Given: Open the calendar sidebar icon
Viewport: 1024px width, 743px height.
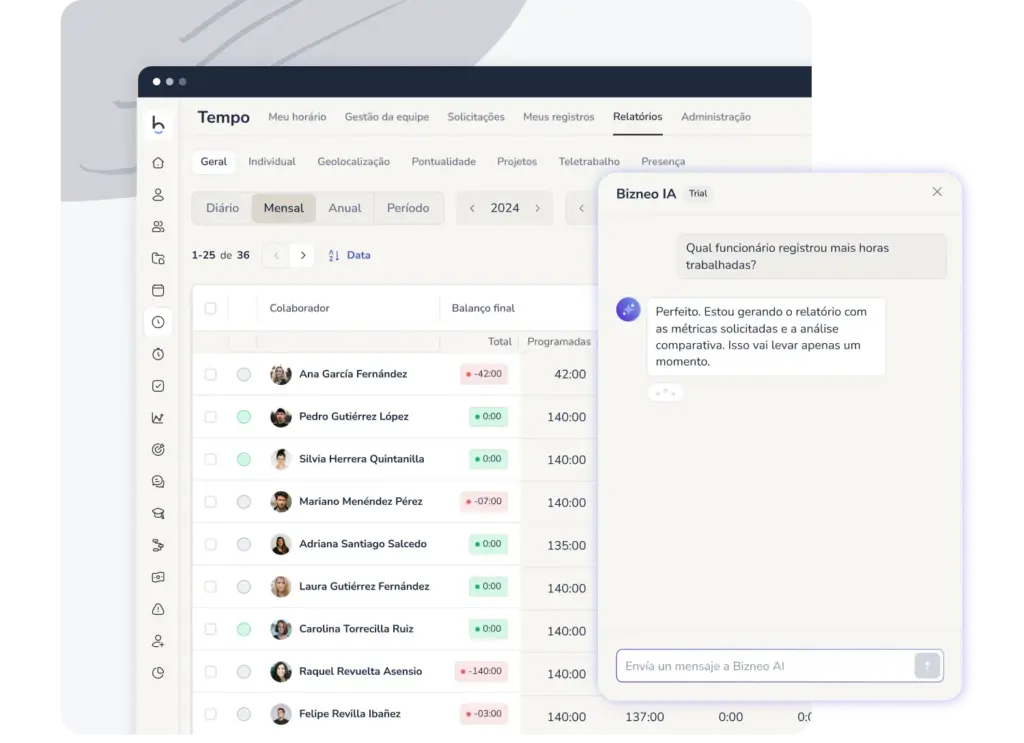Looking at the screenshot, I should (x=158, y=290).
